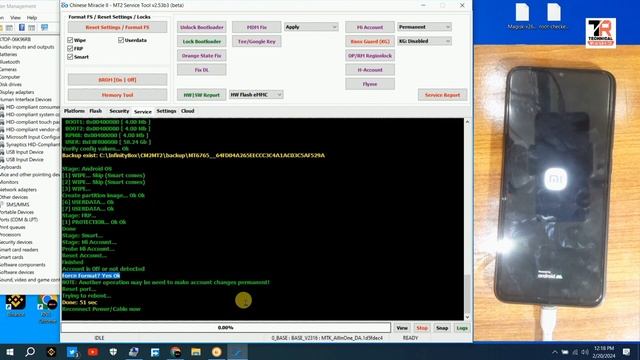Viewport: 640px width, 360px height.
Task: Select the Service tab
Action: pyautogui.click(x=142, y=111)
